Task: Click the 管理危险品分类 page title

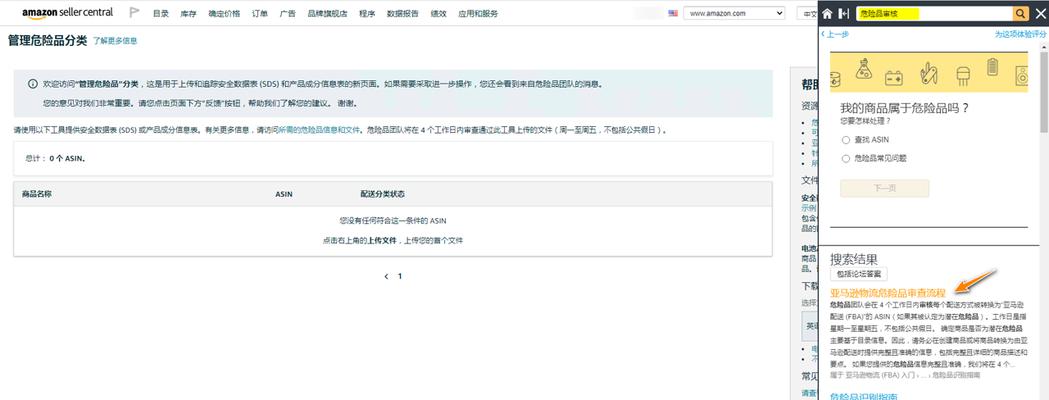Action: (x=47, y=41)
